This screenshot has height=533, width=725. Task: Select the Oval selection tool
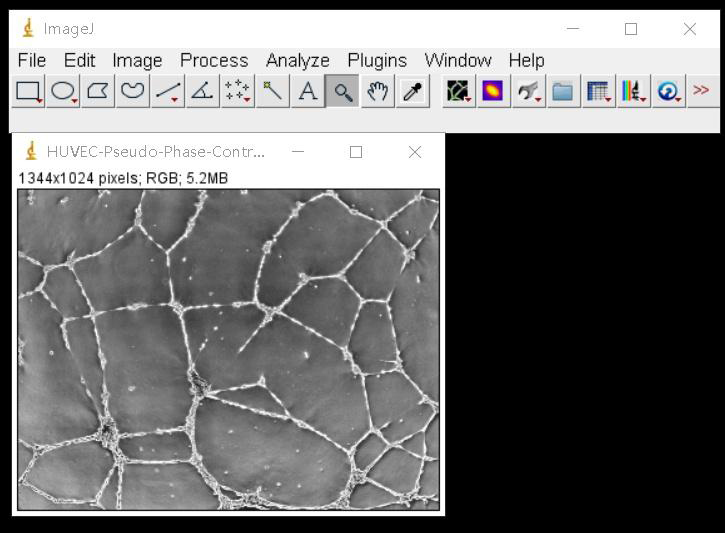(63, 92)
